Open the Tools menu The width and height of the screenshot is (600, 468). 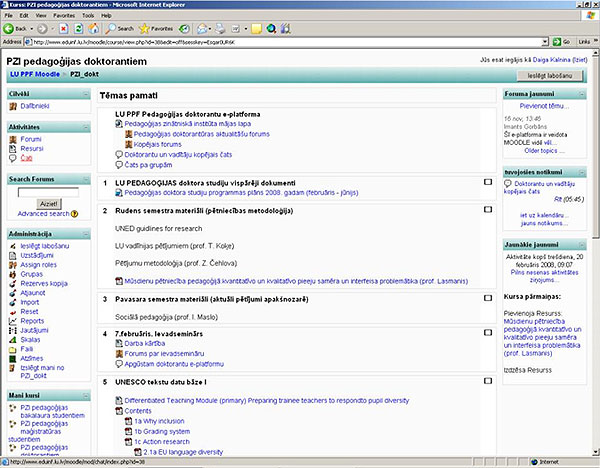point(88,16)
